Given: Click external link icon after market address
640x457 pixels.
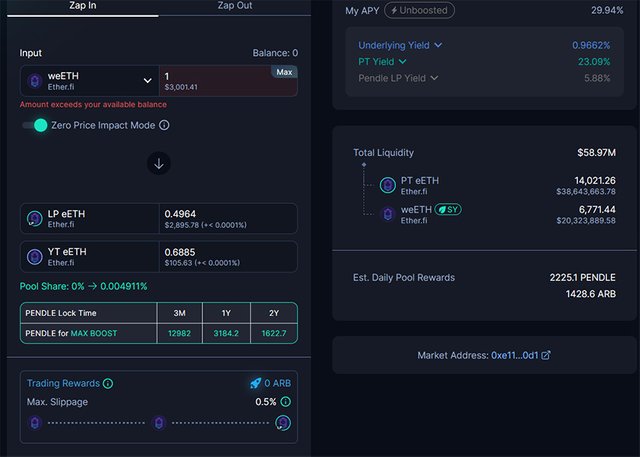Looking at the screenshot, I should [546, 355].
